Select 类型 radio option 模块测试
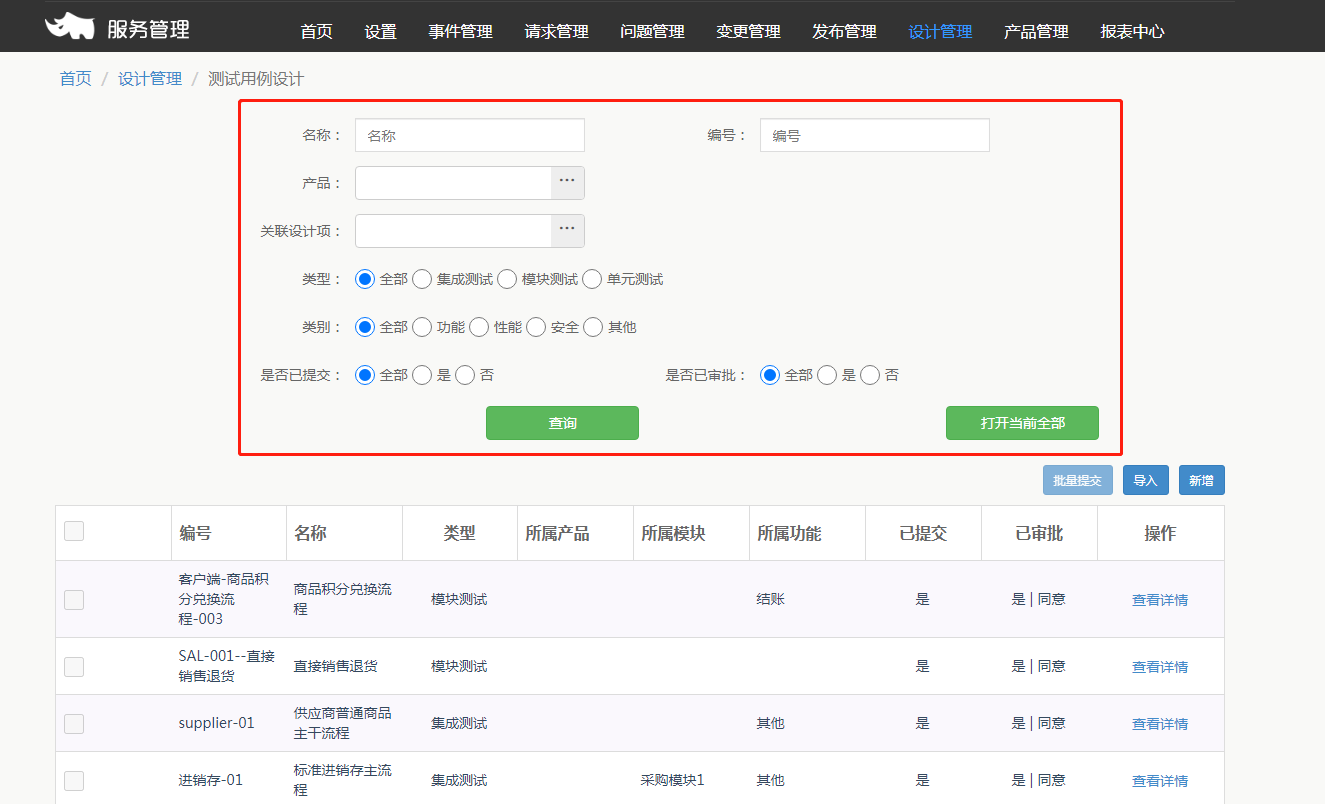This screenshot has height=804, width=1325. [507, 279]
